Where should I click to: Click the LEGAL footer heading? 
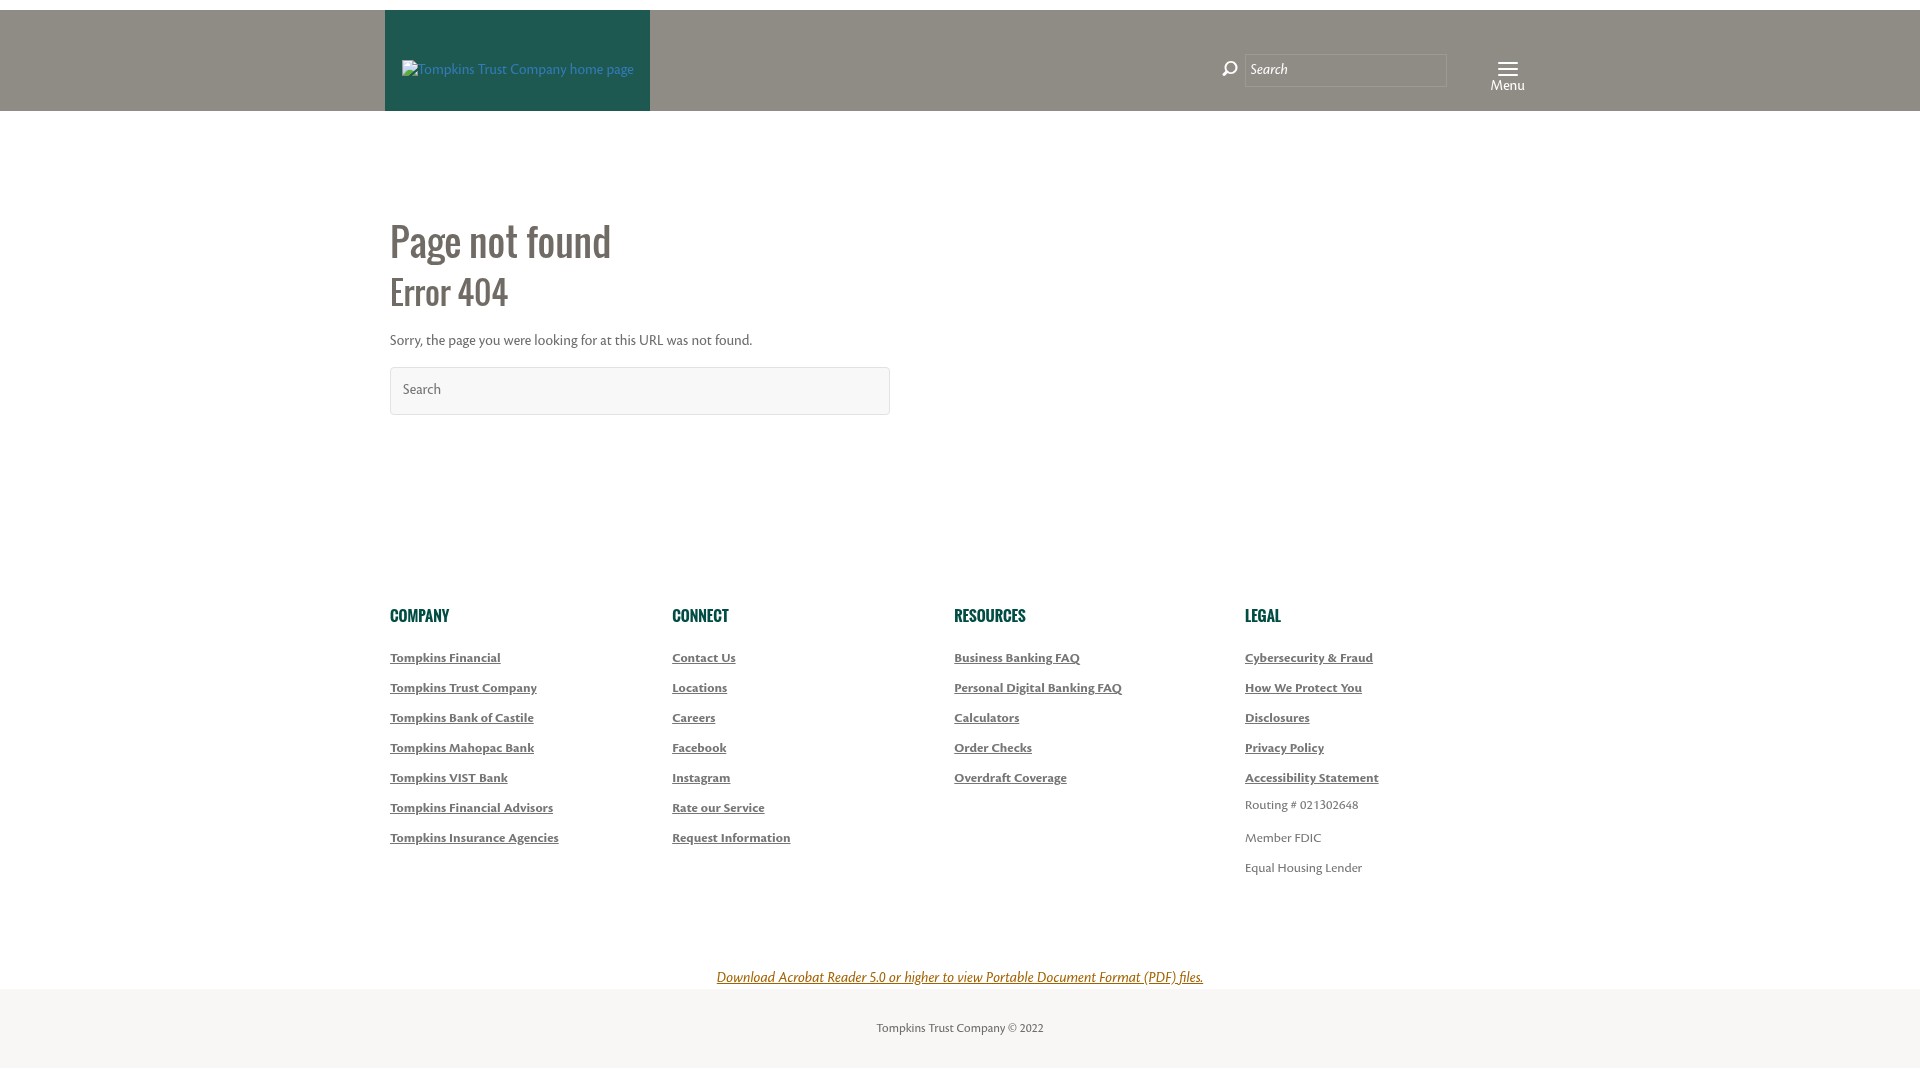tap(1262, 616)
